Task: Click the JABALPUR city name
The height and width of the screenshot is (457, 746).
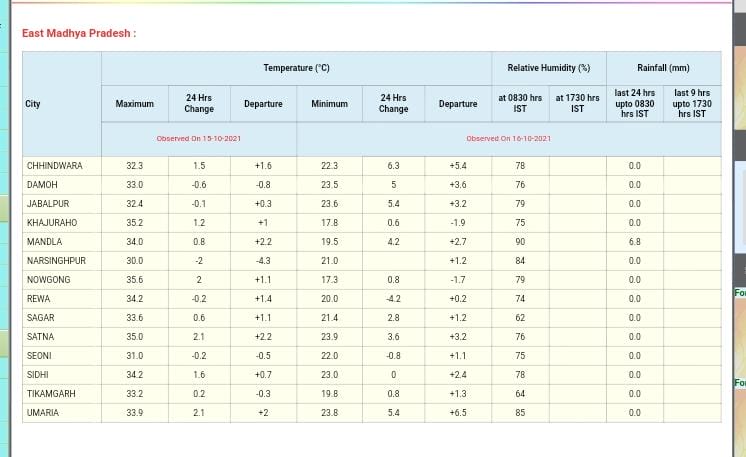Action: 48,204
